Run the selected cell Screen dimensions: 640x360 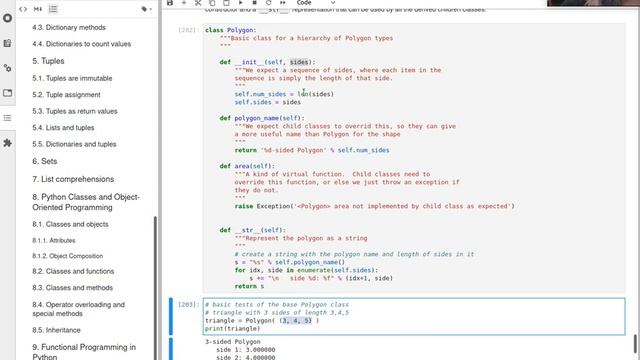tap(240, 3)
